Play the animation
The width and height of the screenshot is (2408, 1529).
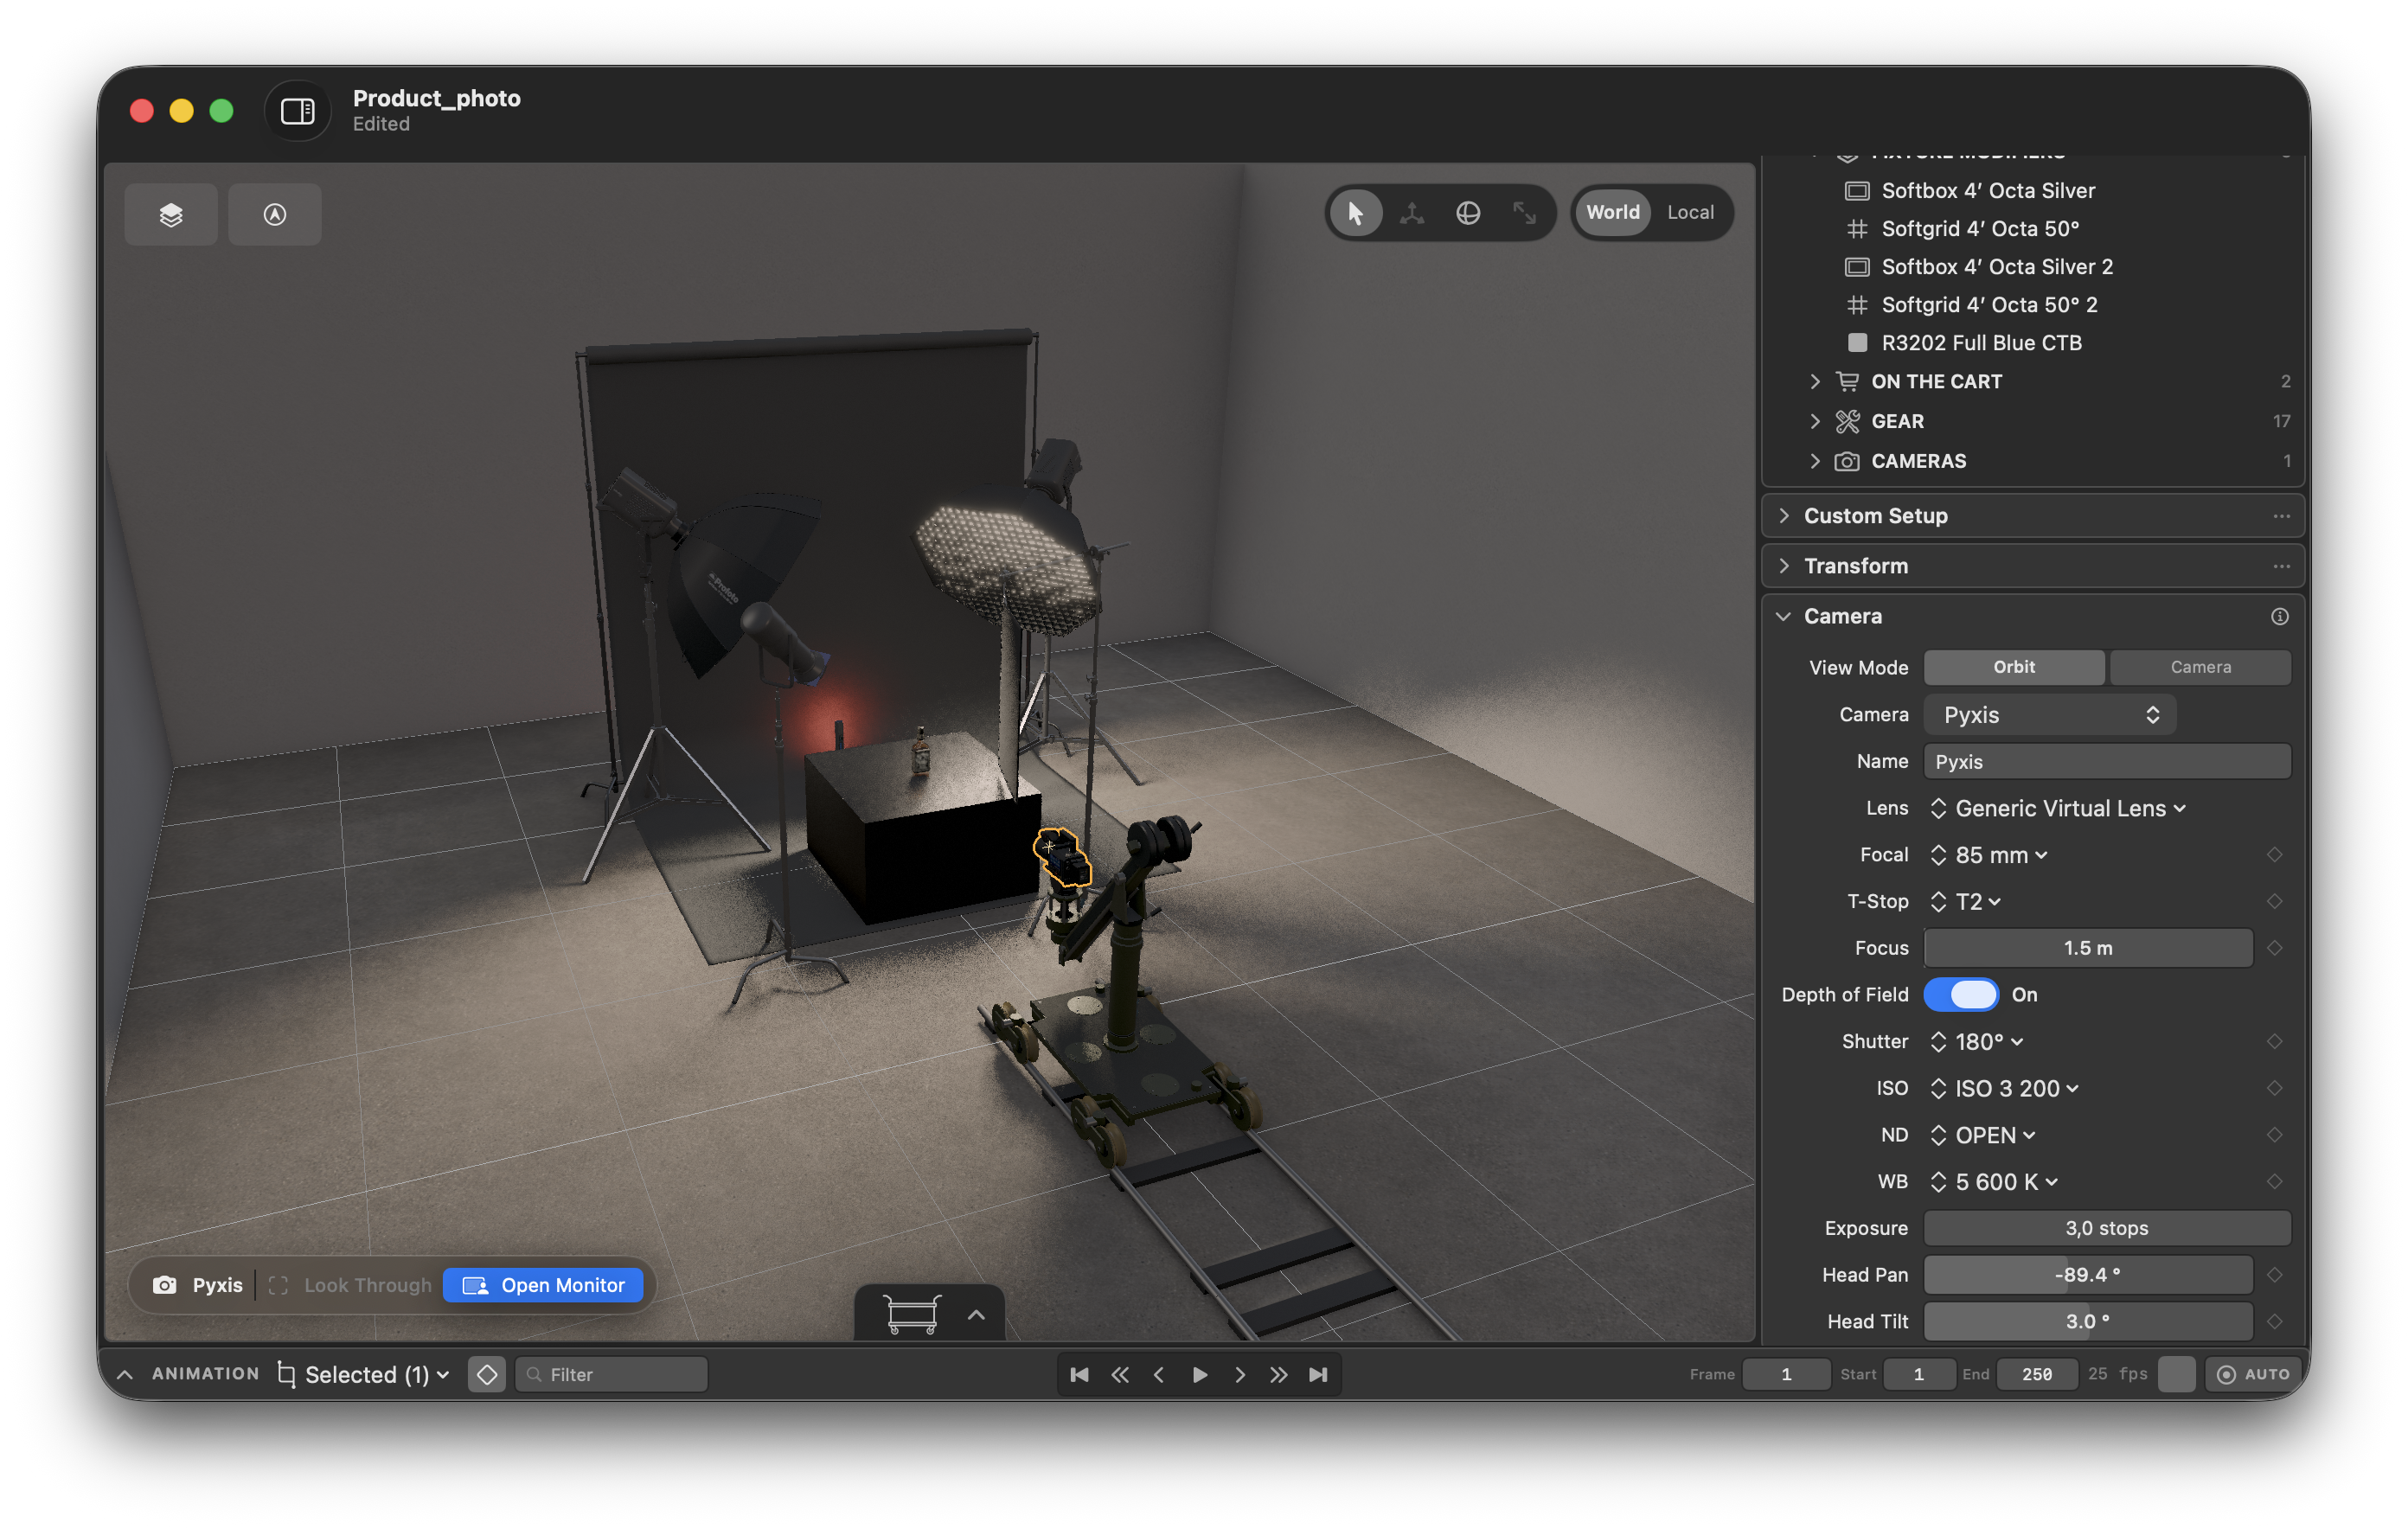point(1199,1374)
